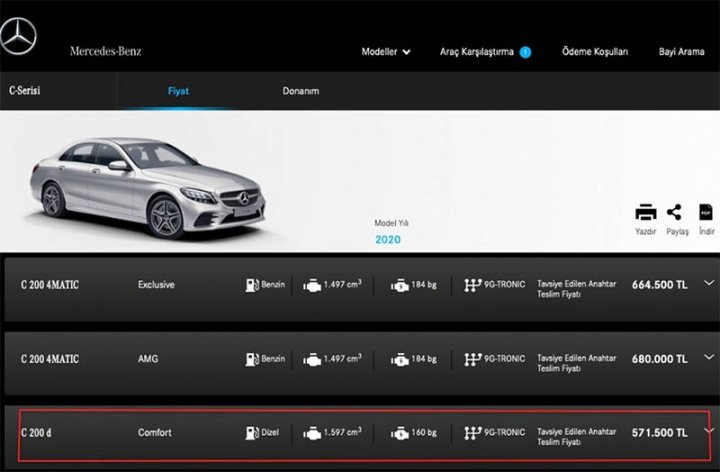Image resolution: width=720 pixels, height=472 pixels.
Task: Switch to the Fiyat tab
Action: tap(178, 91)
